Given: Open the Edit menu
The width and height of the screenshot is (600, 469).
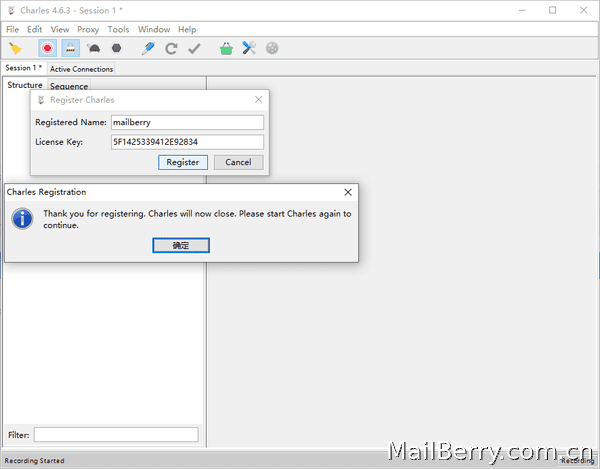Looking at the screenshot, I should 34,29.
